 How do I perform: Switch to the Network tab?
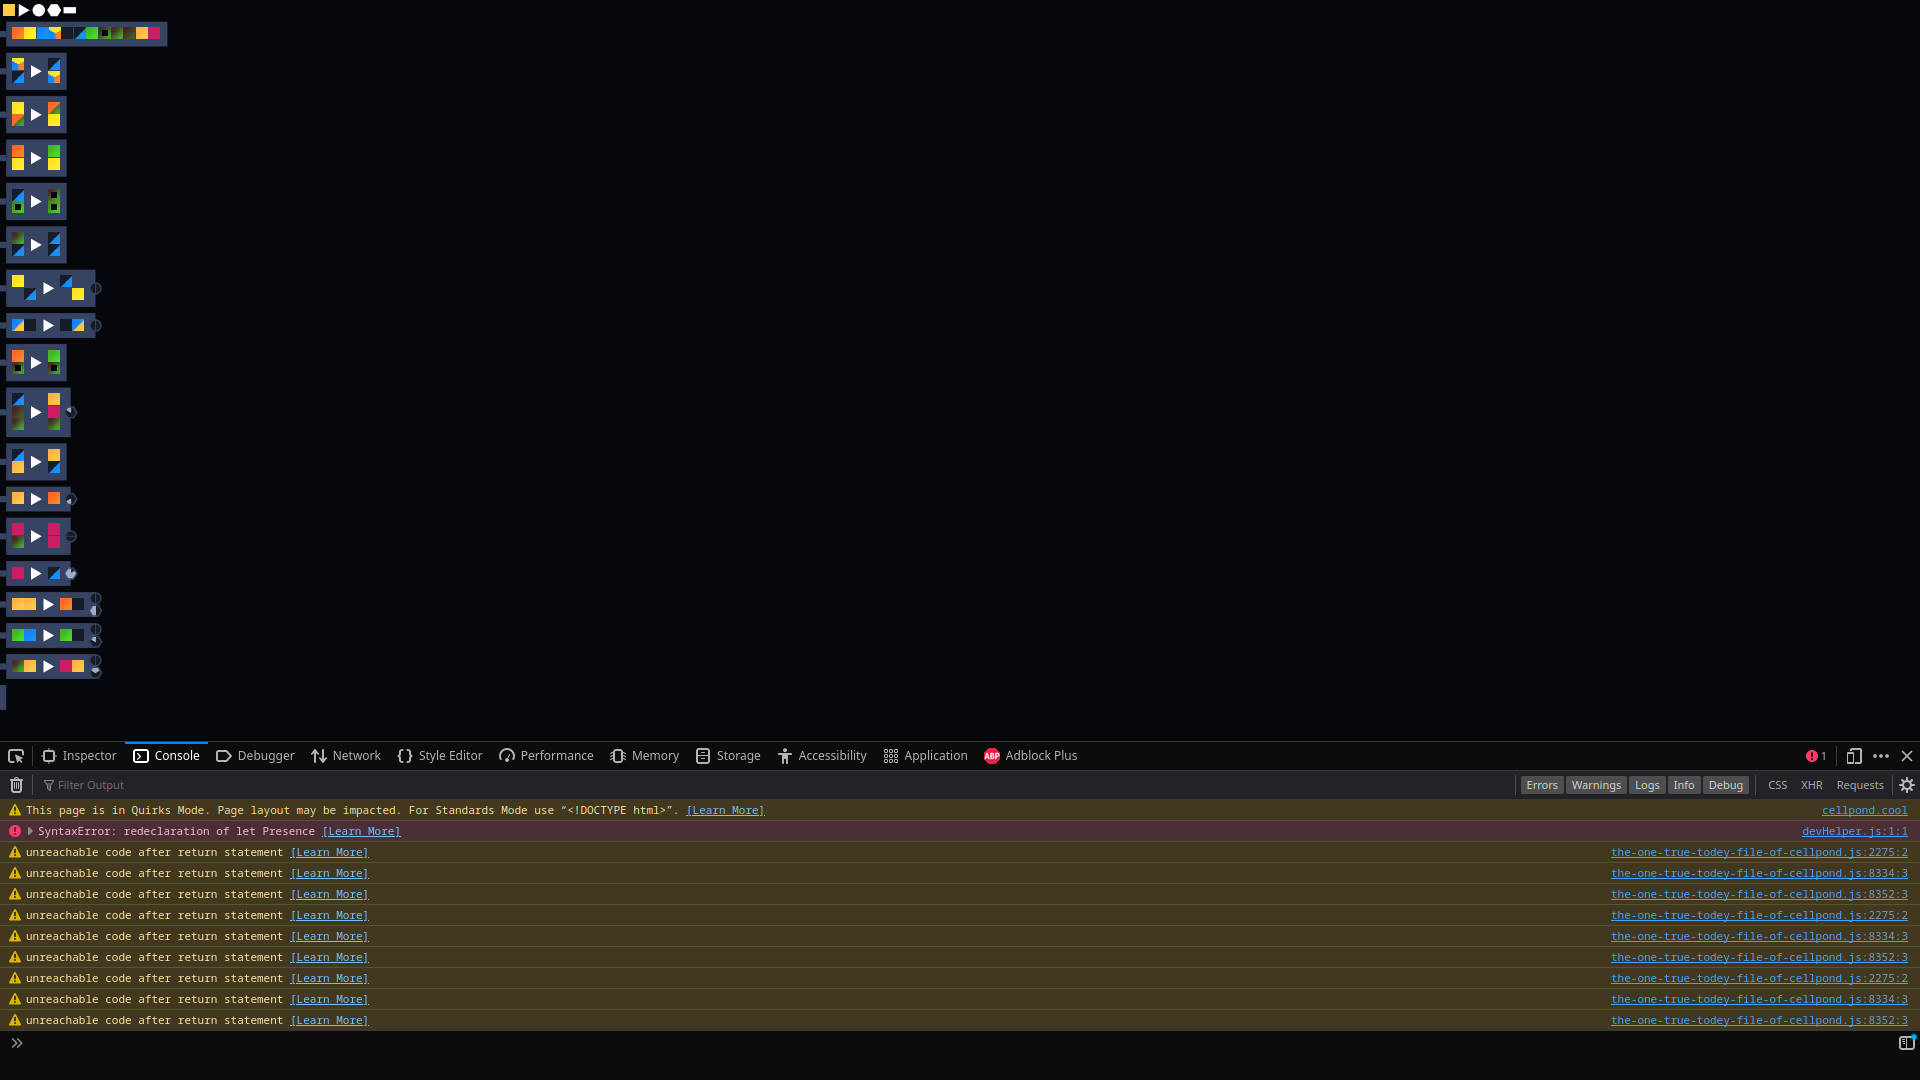coord(345,756)
